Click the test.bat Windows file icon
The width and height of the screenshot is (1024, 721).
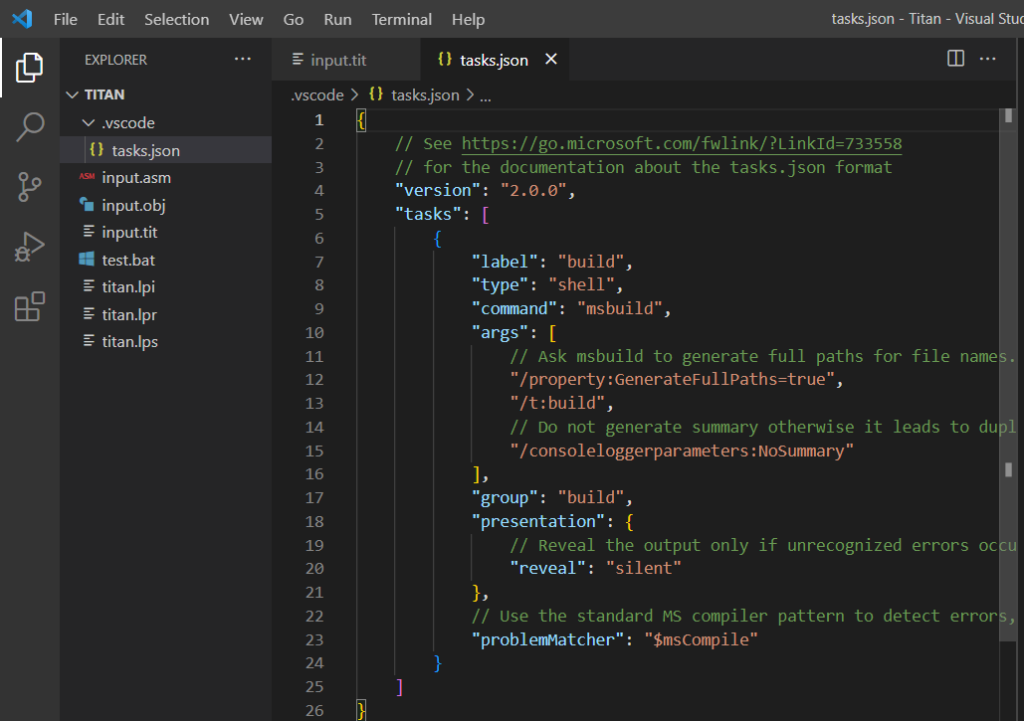pos(87,259)
